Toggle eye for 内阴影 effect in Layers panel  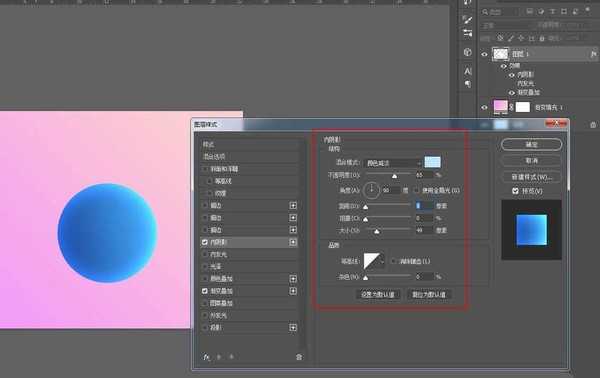(512, 75)
